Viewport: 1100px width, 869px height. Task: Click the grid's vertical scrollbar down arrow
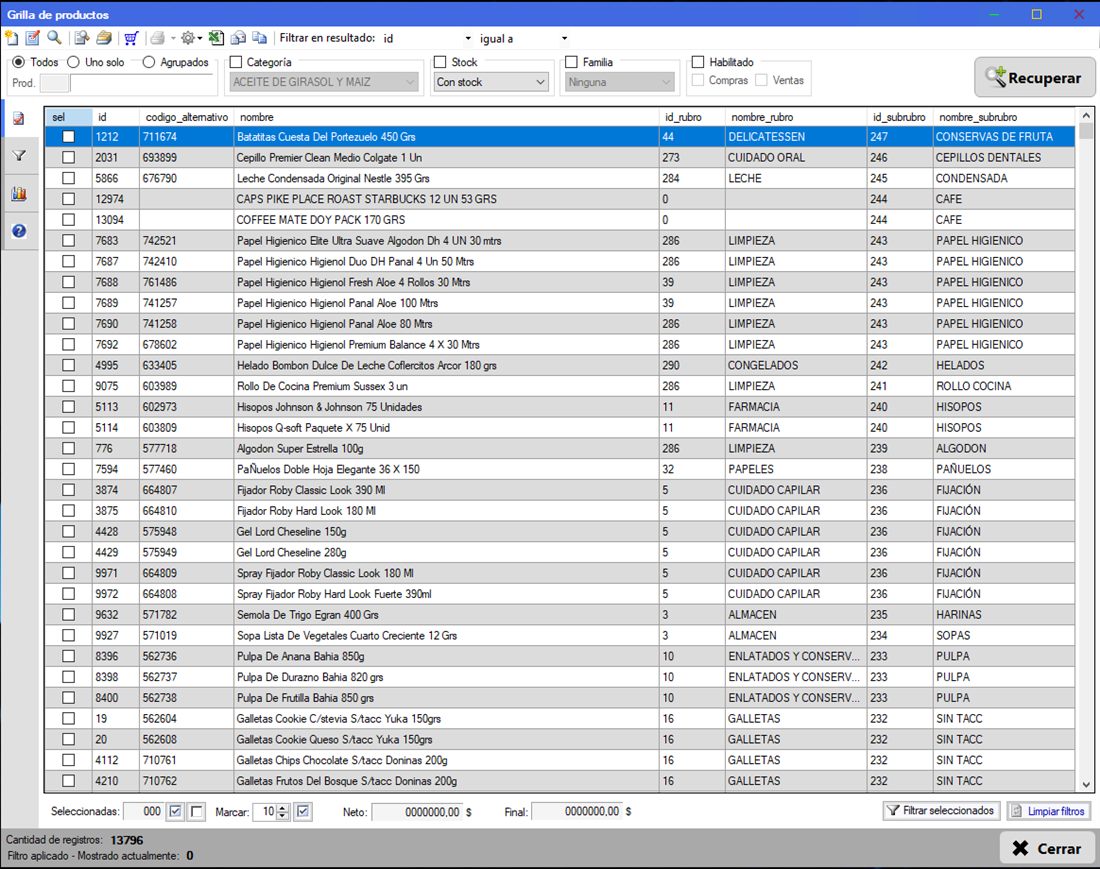point(1086,785)
